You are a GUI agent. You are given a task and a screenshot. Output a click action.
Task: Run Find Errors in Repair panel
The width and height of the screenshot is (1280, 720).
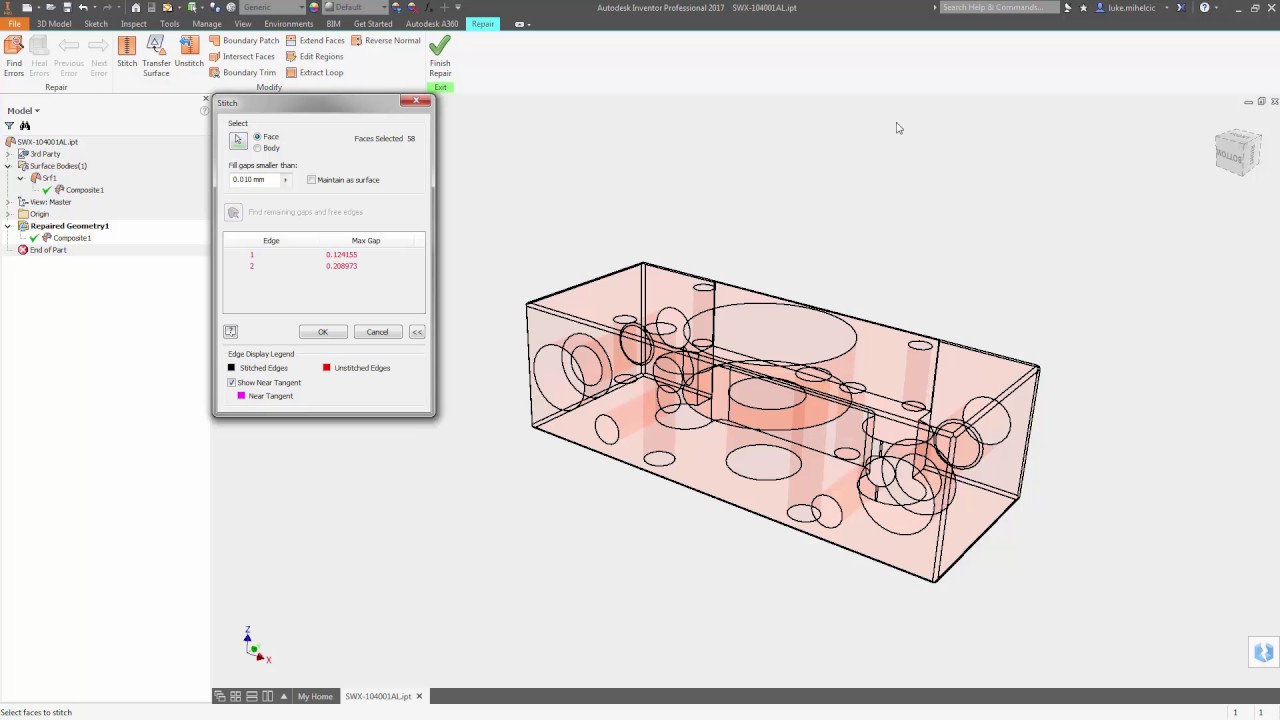point(14,56)
